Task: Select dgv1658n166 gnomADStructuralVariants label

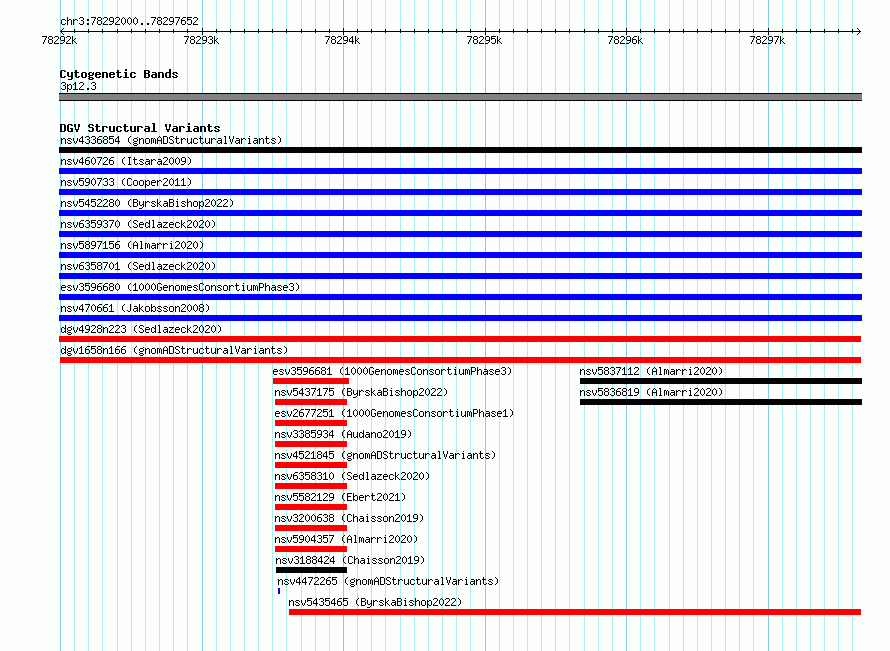Action: [x=174, y=350]
